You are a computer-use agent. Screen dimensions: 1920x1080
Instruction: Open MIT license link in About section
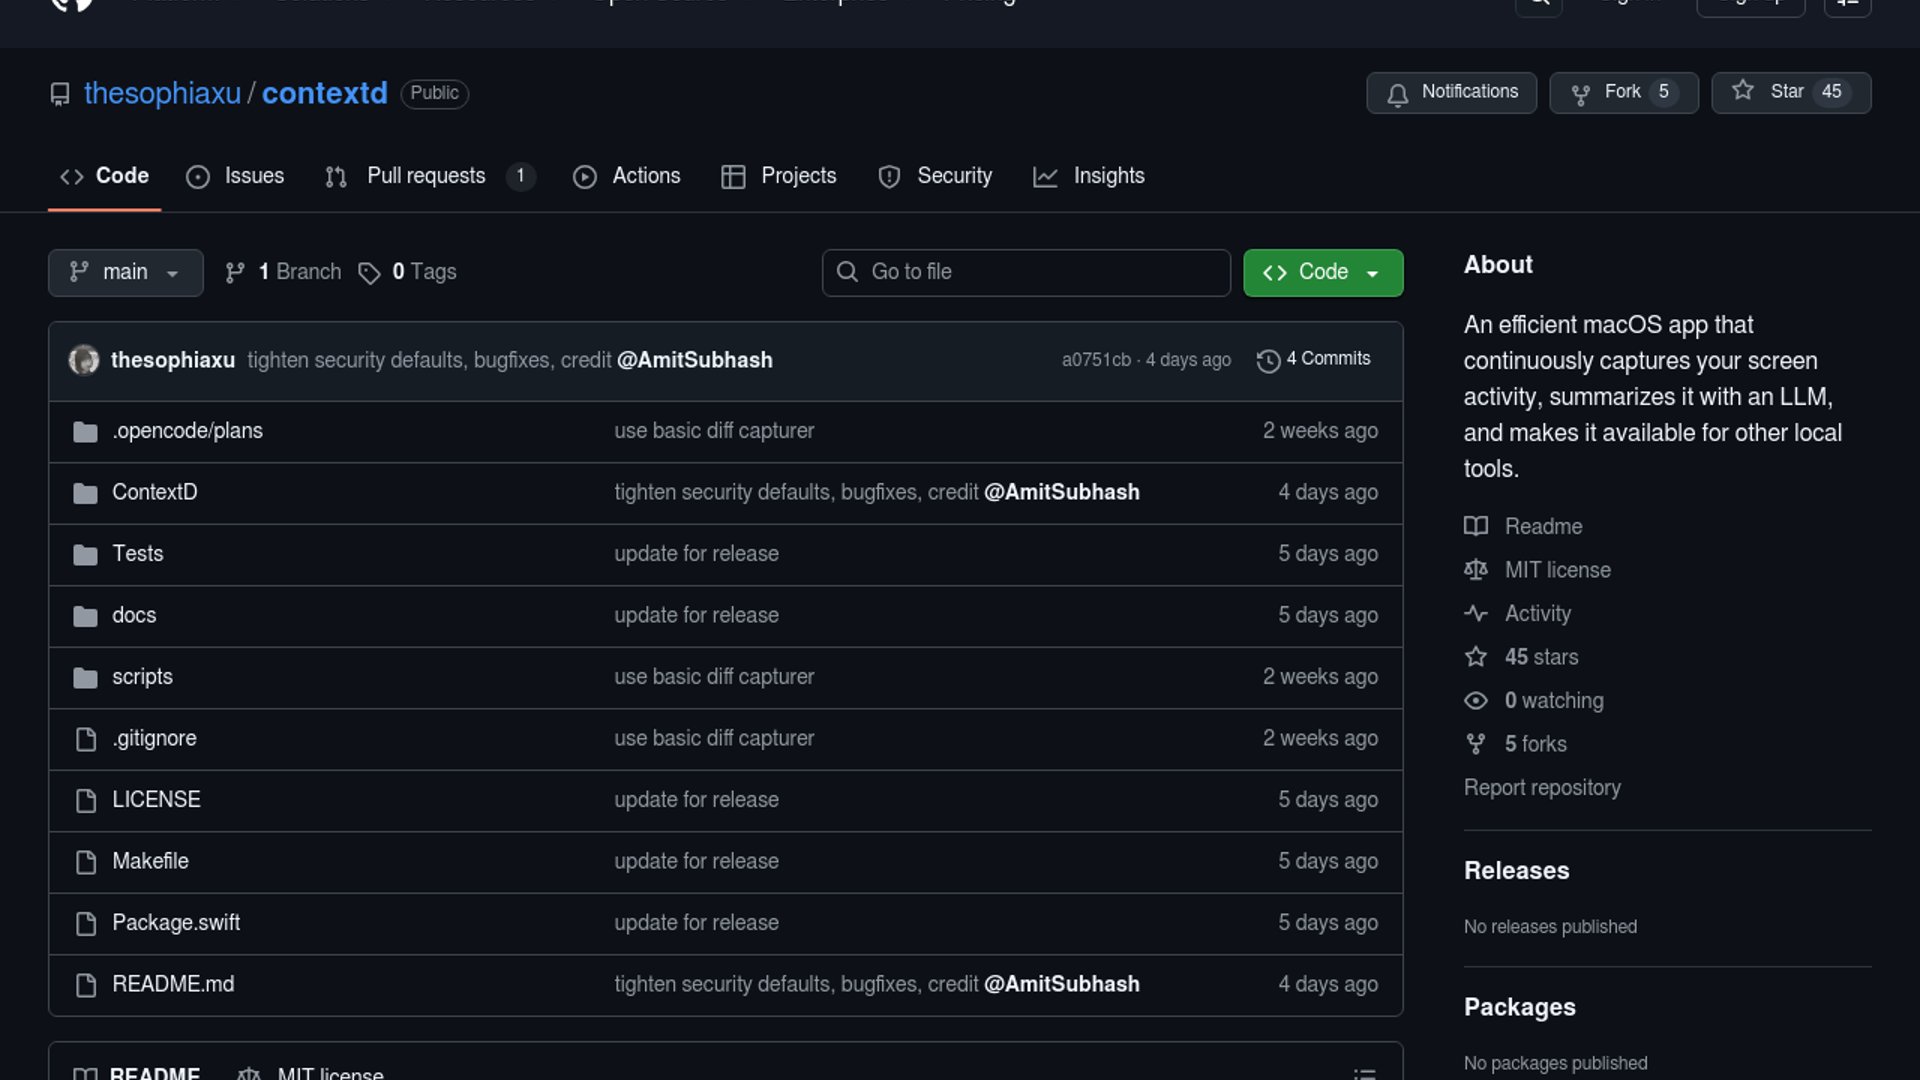(1557, 570)
